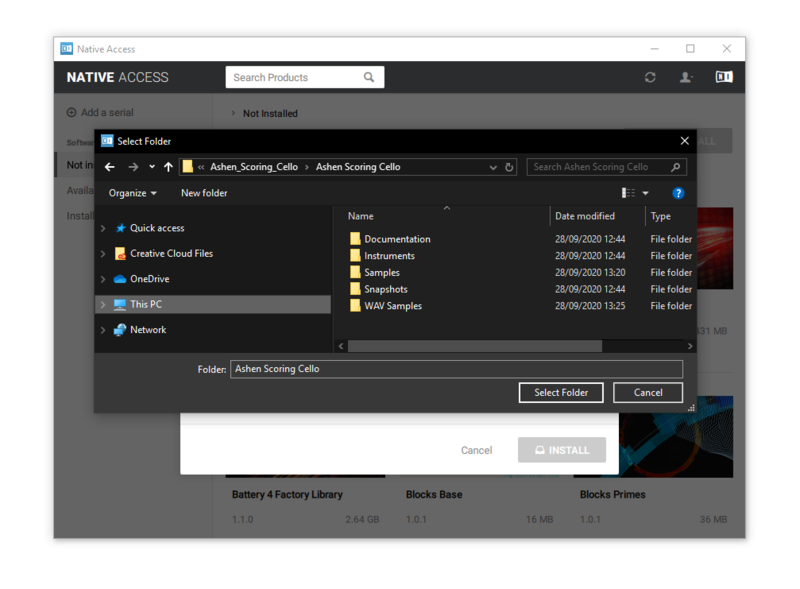The image size is (800, 589).
Task: Click the Not Installed heading chevron
Action: click(x=233, y=113)
